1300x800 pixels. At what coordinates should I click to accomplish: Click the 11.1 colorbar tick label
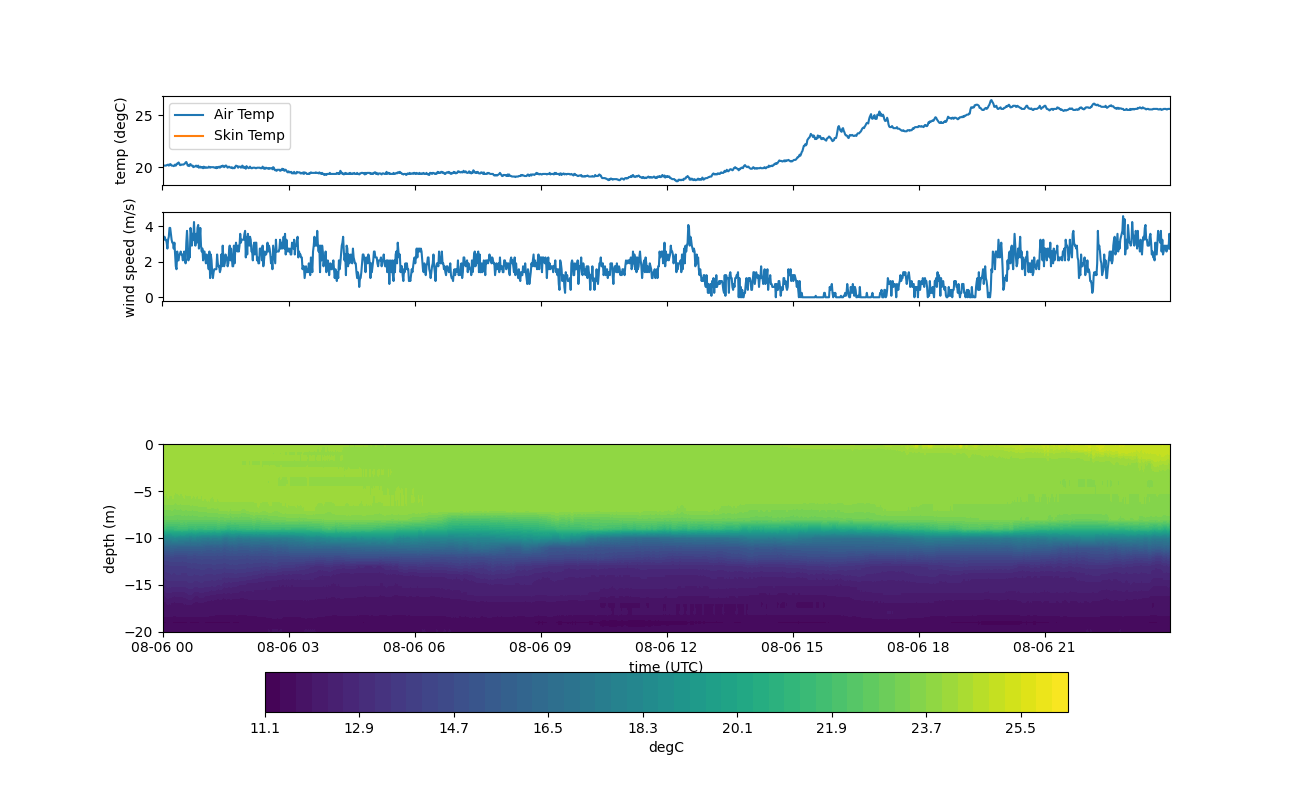[x=265, y=728]
